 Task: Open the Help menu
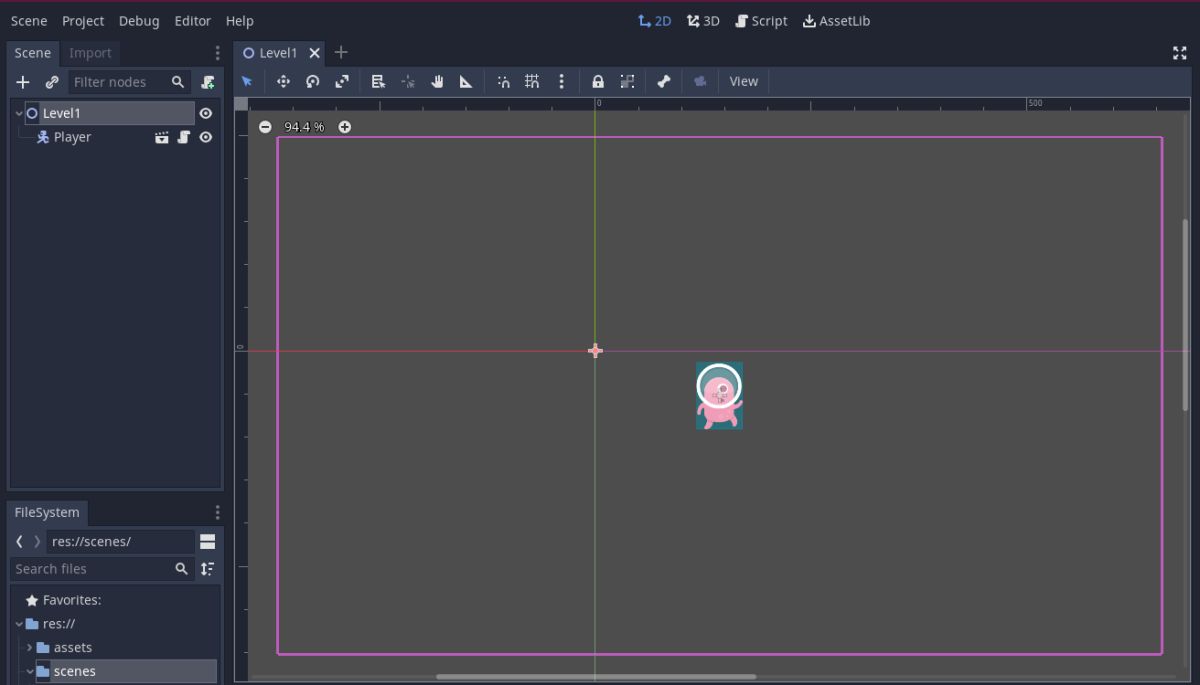point(240,21)
